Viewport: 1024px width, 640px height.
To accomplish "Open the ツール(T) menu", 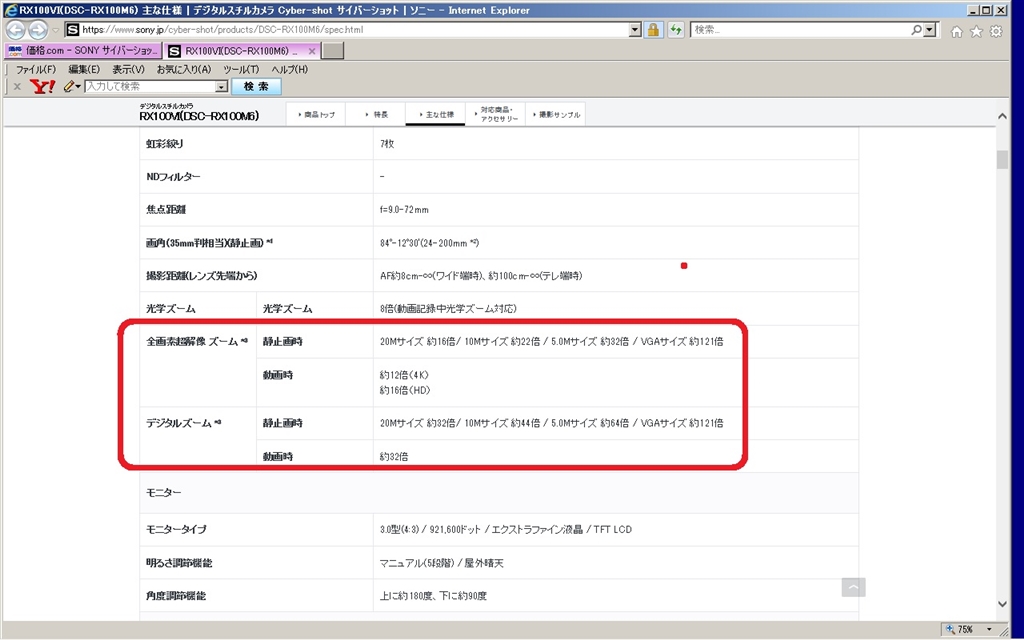I will click(x=241, y=69).
